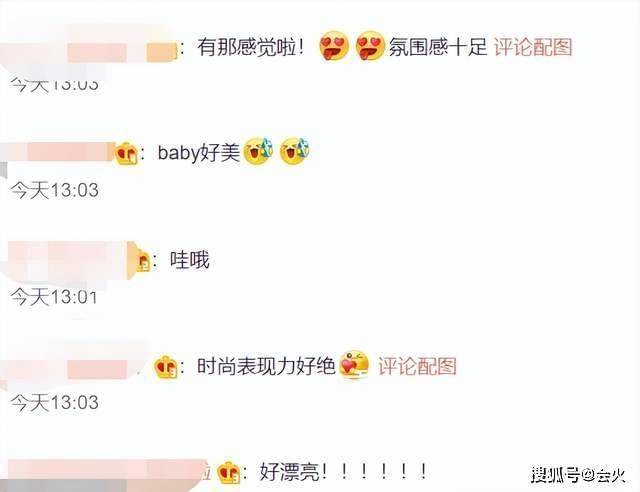
Task: Click crown badge before 时尚表现力好绝
Action: pos(166,367)
